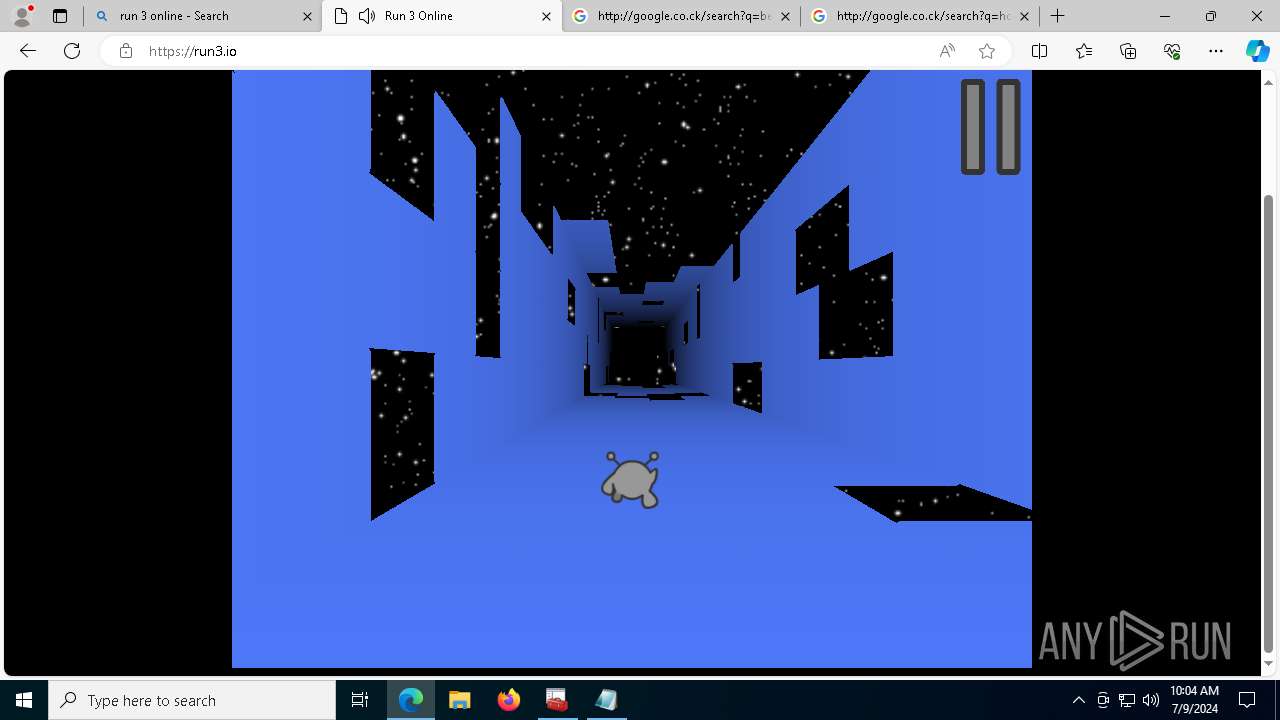Switch to the third google.co.ck search tab
This screenshot has height=720, width=1280.
coord(682,16)
